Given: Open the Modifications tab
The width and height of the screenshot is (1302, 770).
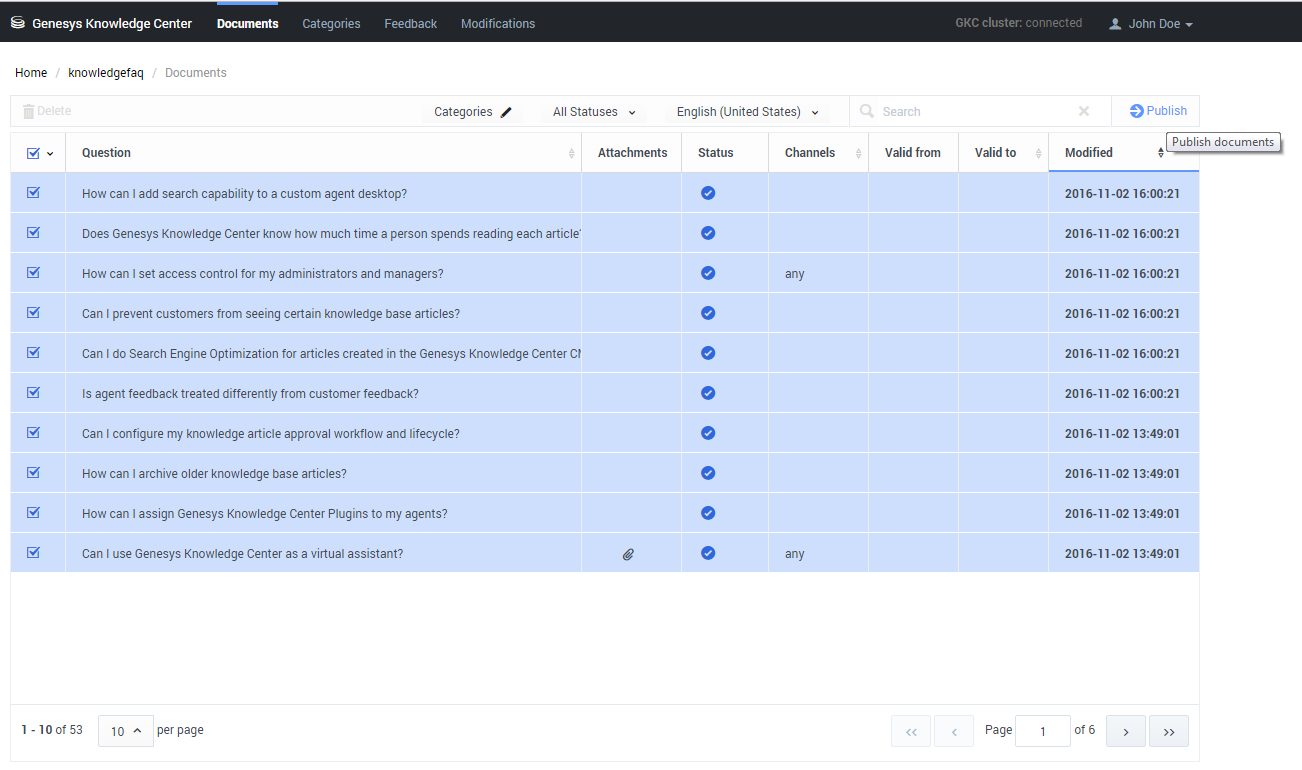Looking at the screenshot, I should click(498, 23).
